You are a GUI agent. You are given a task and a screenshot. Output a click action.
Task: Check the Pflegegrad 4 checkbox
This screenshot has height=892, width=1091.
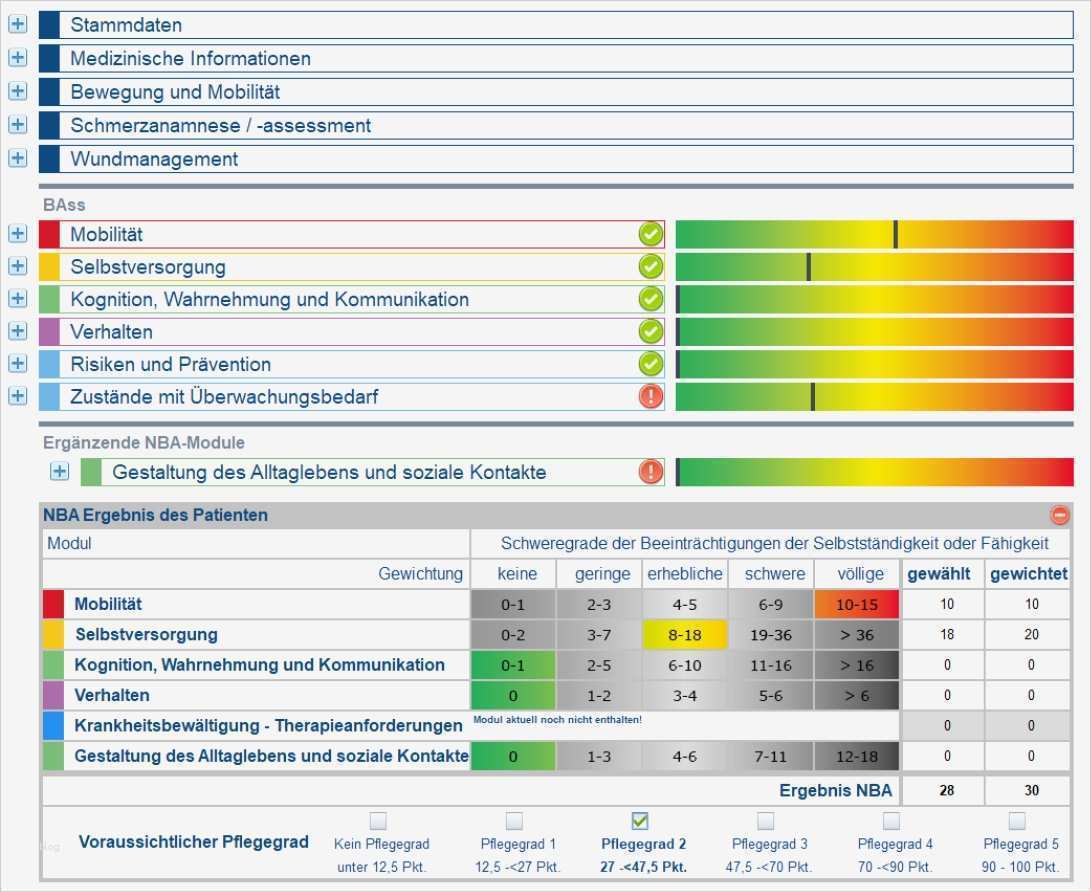click(891, 821)
